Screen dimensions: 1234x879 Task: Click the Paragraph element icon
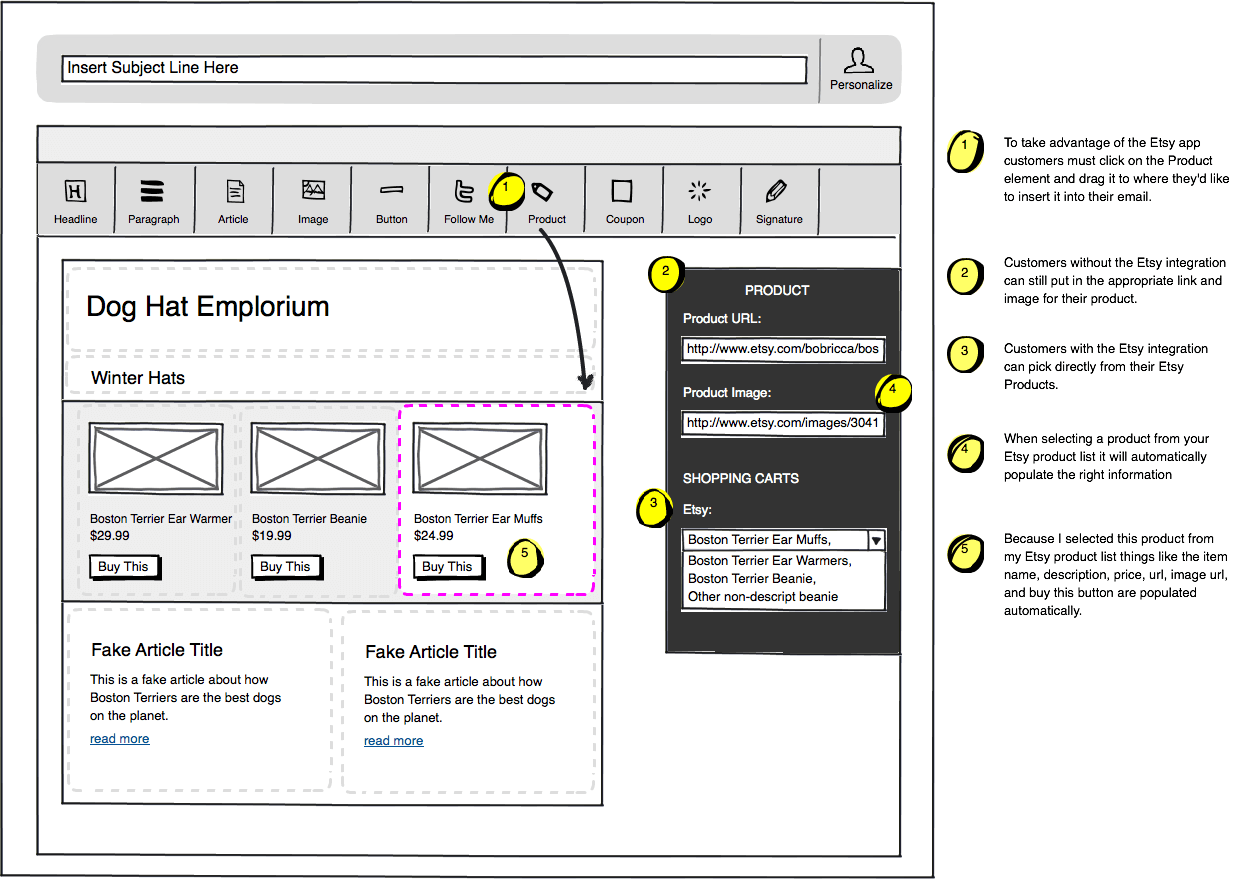pos(153,192)
